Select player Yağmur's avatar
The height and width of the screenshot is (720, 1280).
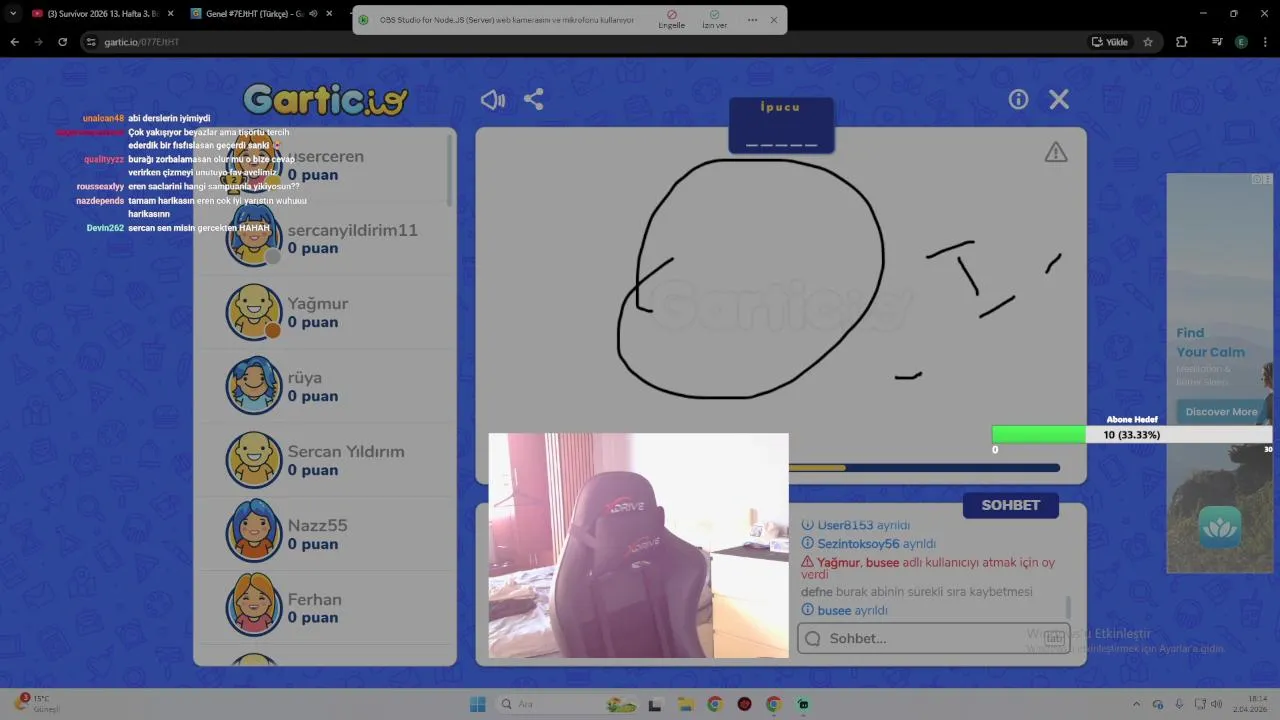coord(253,312)
